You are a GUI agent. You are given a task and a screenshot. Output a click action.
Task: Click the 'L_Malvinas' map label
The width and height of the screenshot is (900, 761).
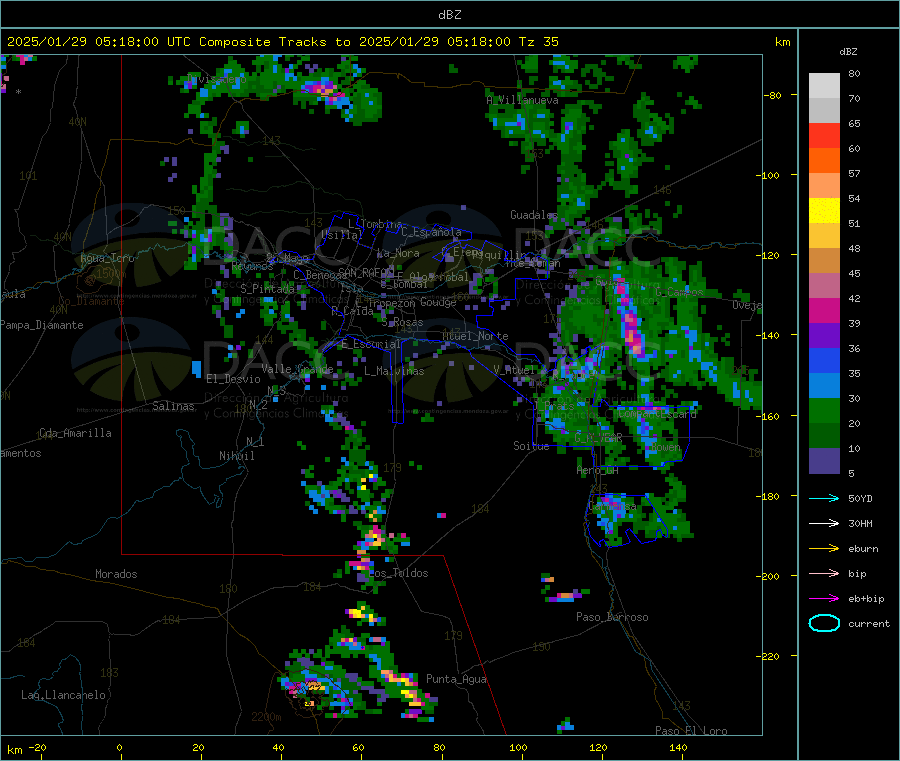(394, 371)
